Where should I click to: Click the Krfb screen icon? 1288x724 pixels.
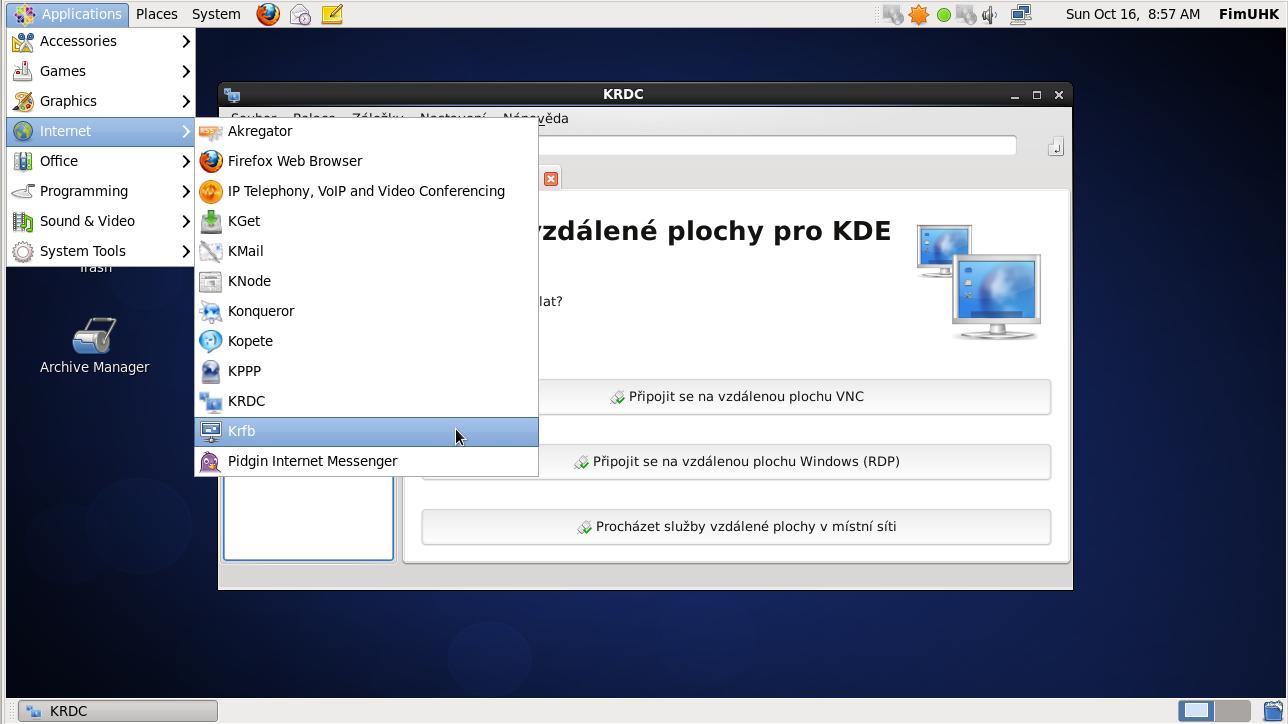pos(211,431)
